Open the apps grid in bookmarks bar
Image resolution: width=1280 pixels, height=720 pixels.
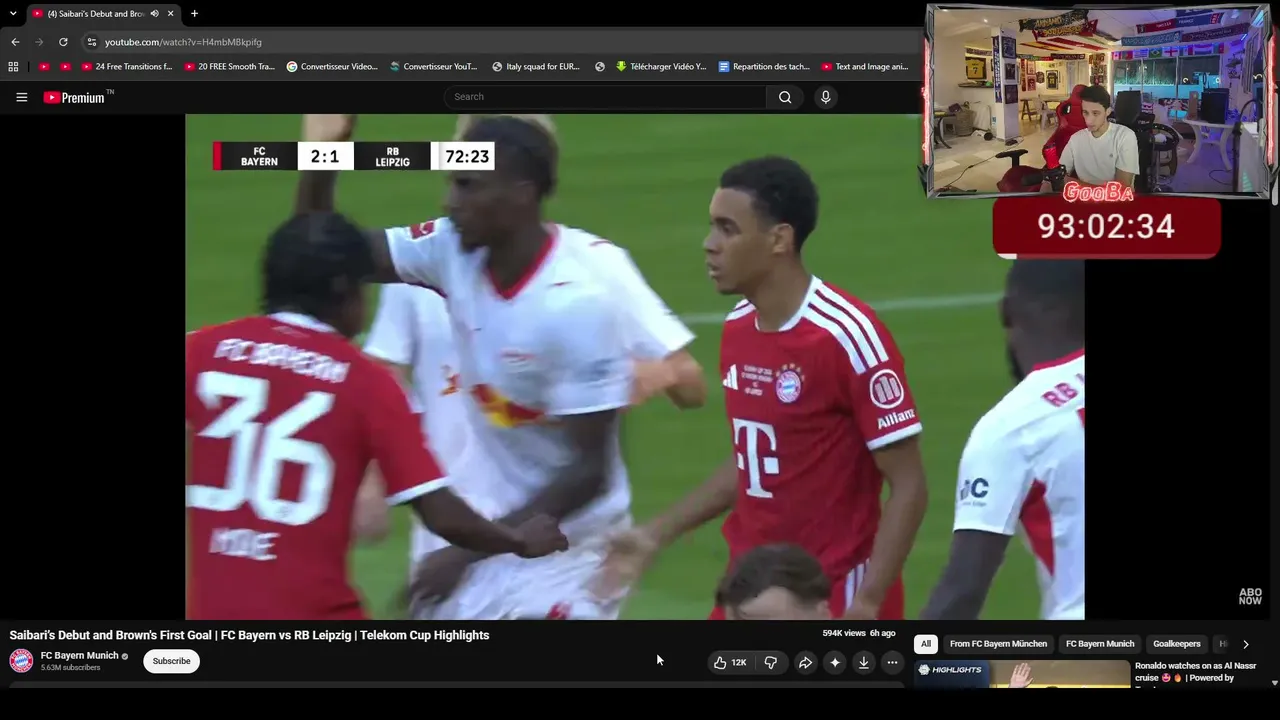pos(13,67)
